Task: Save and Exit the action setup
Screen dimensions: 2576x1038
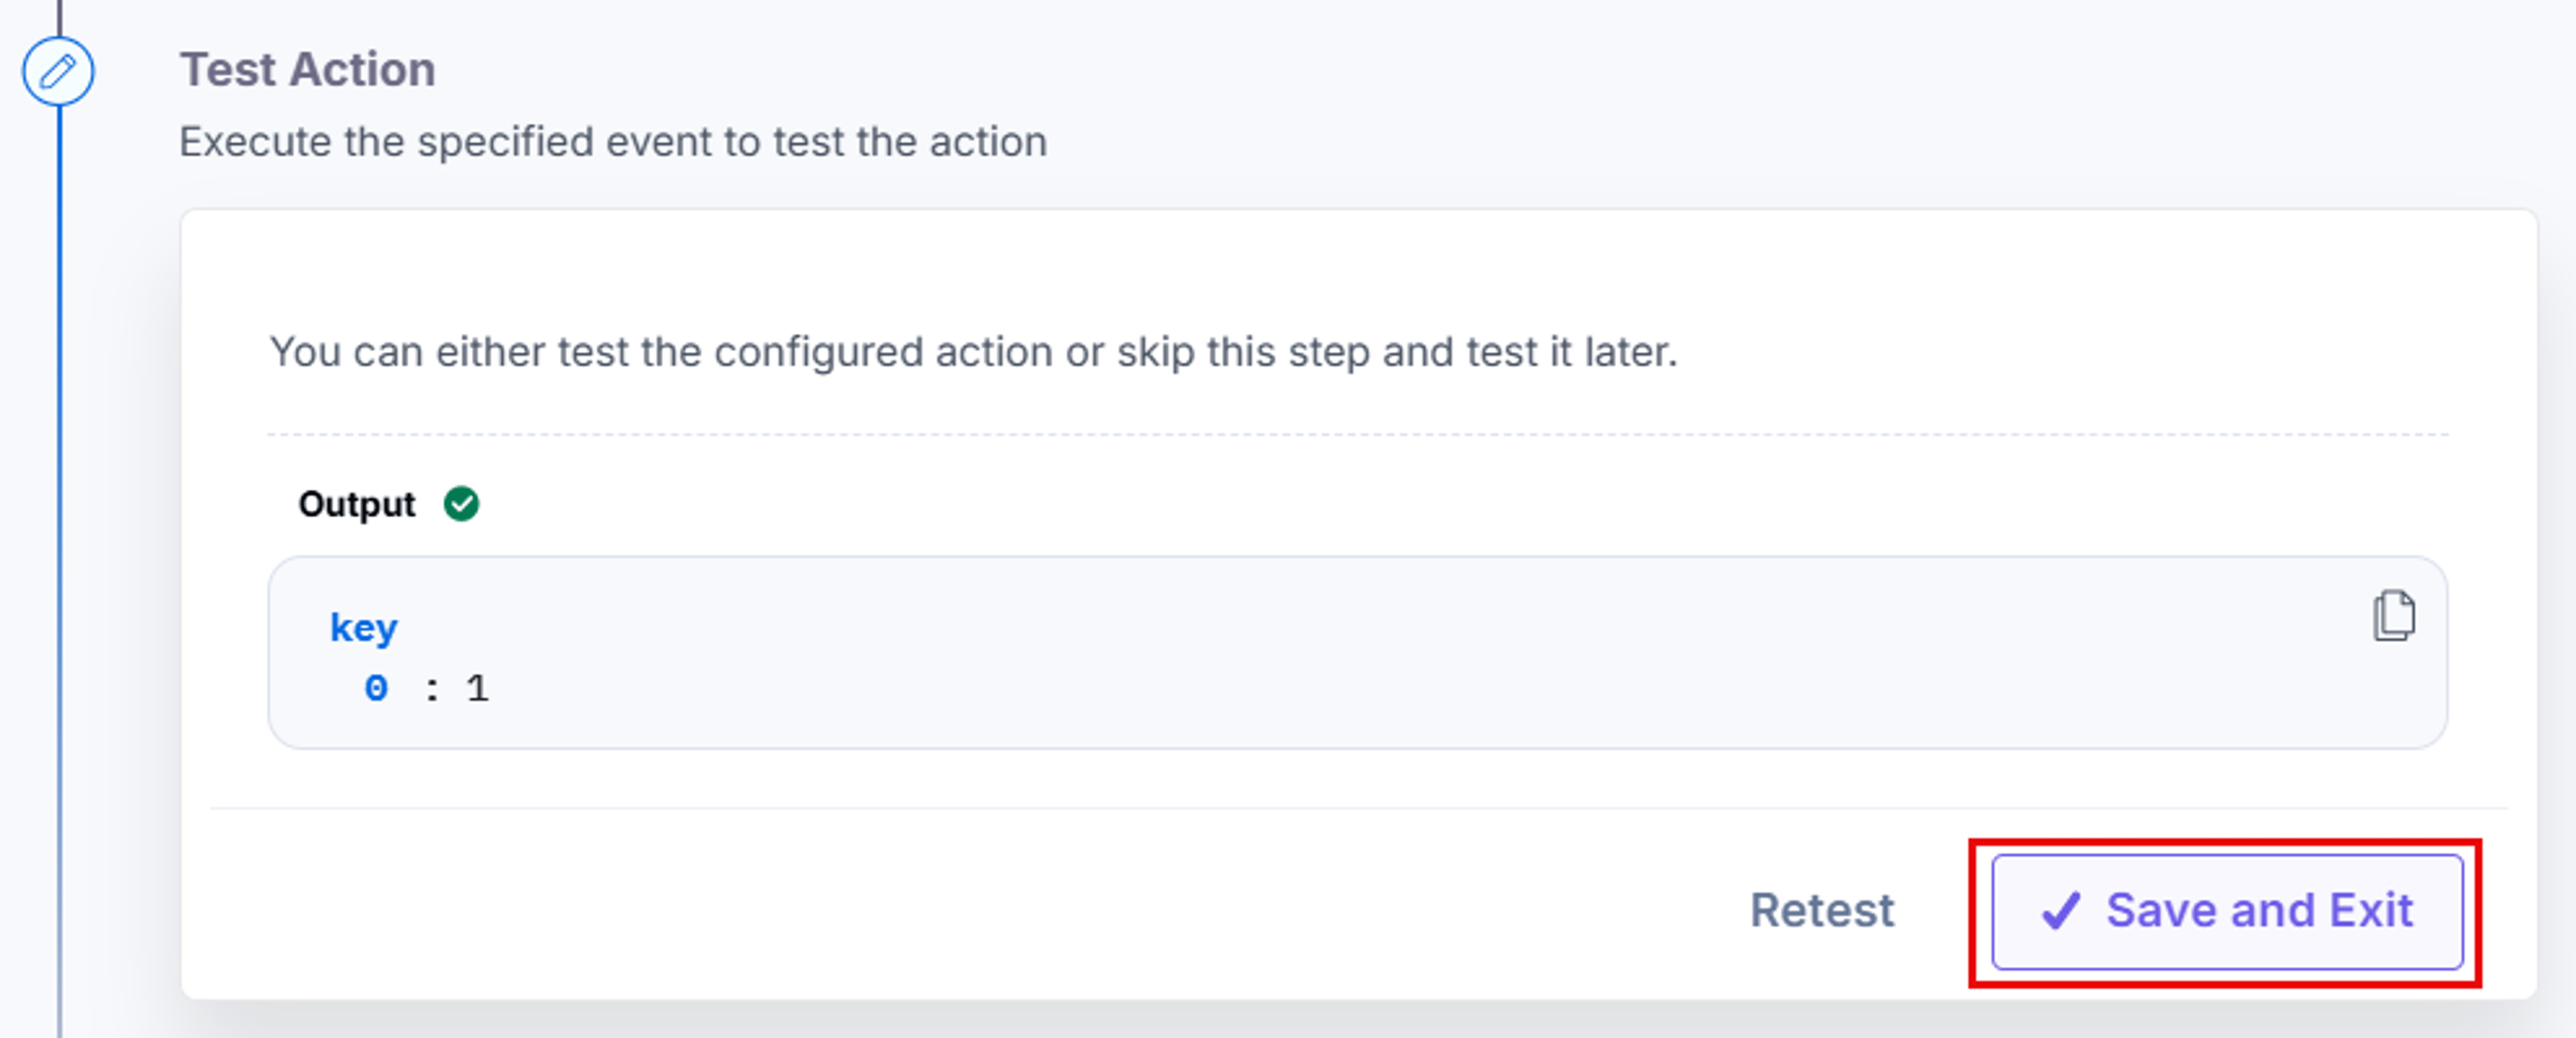Action: point(2226,911)
